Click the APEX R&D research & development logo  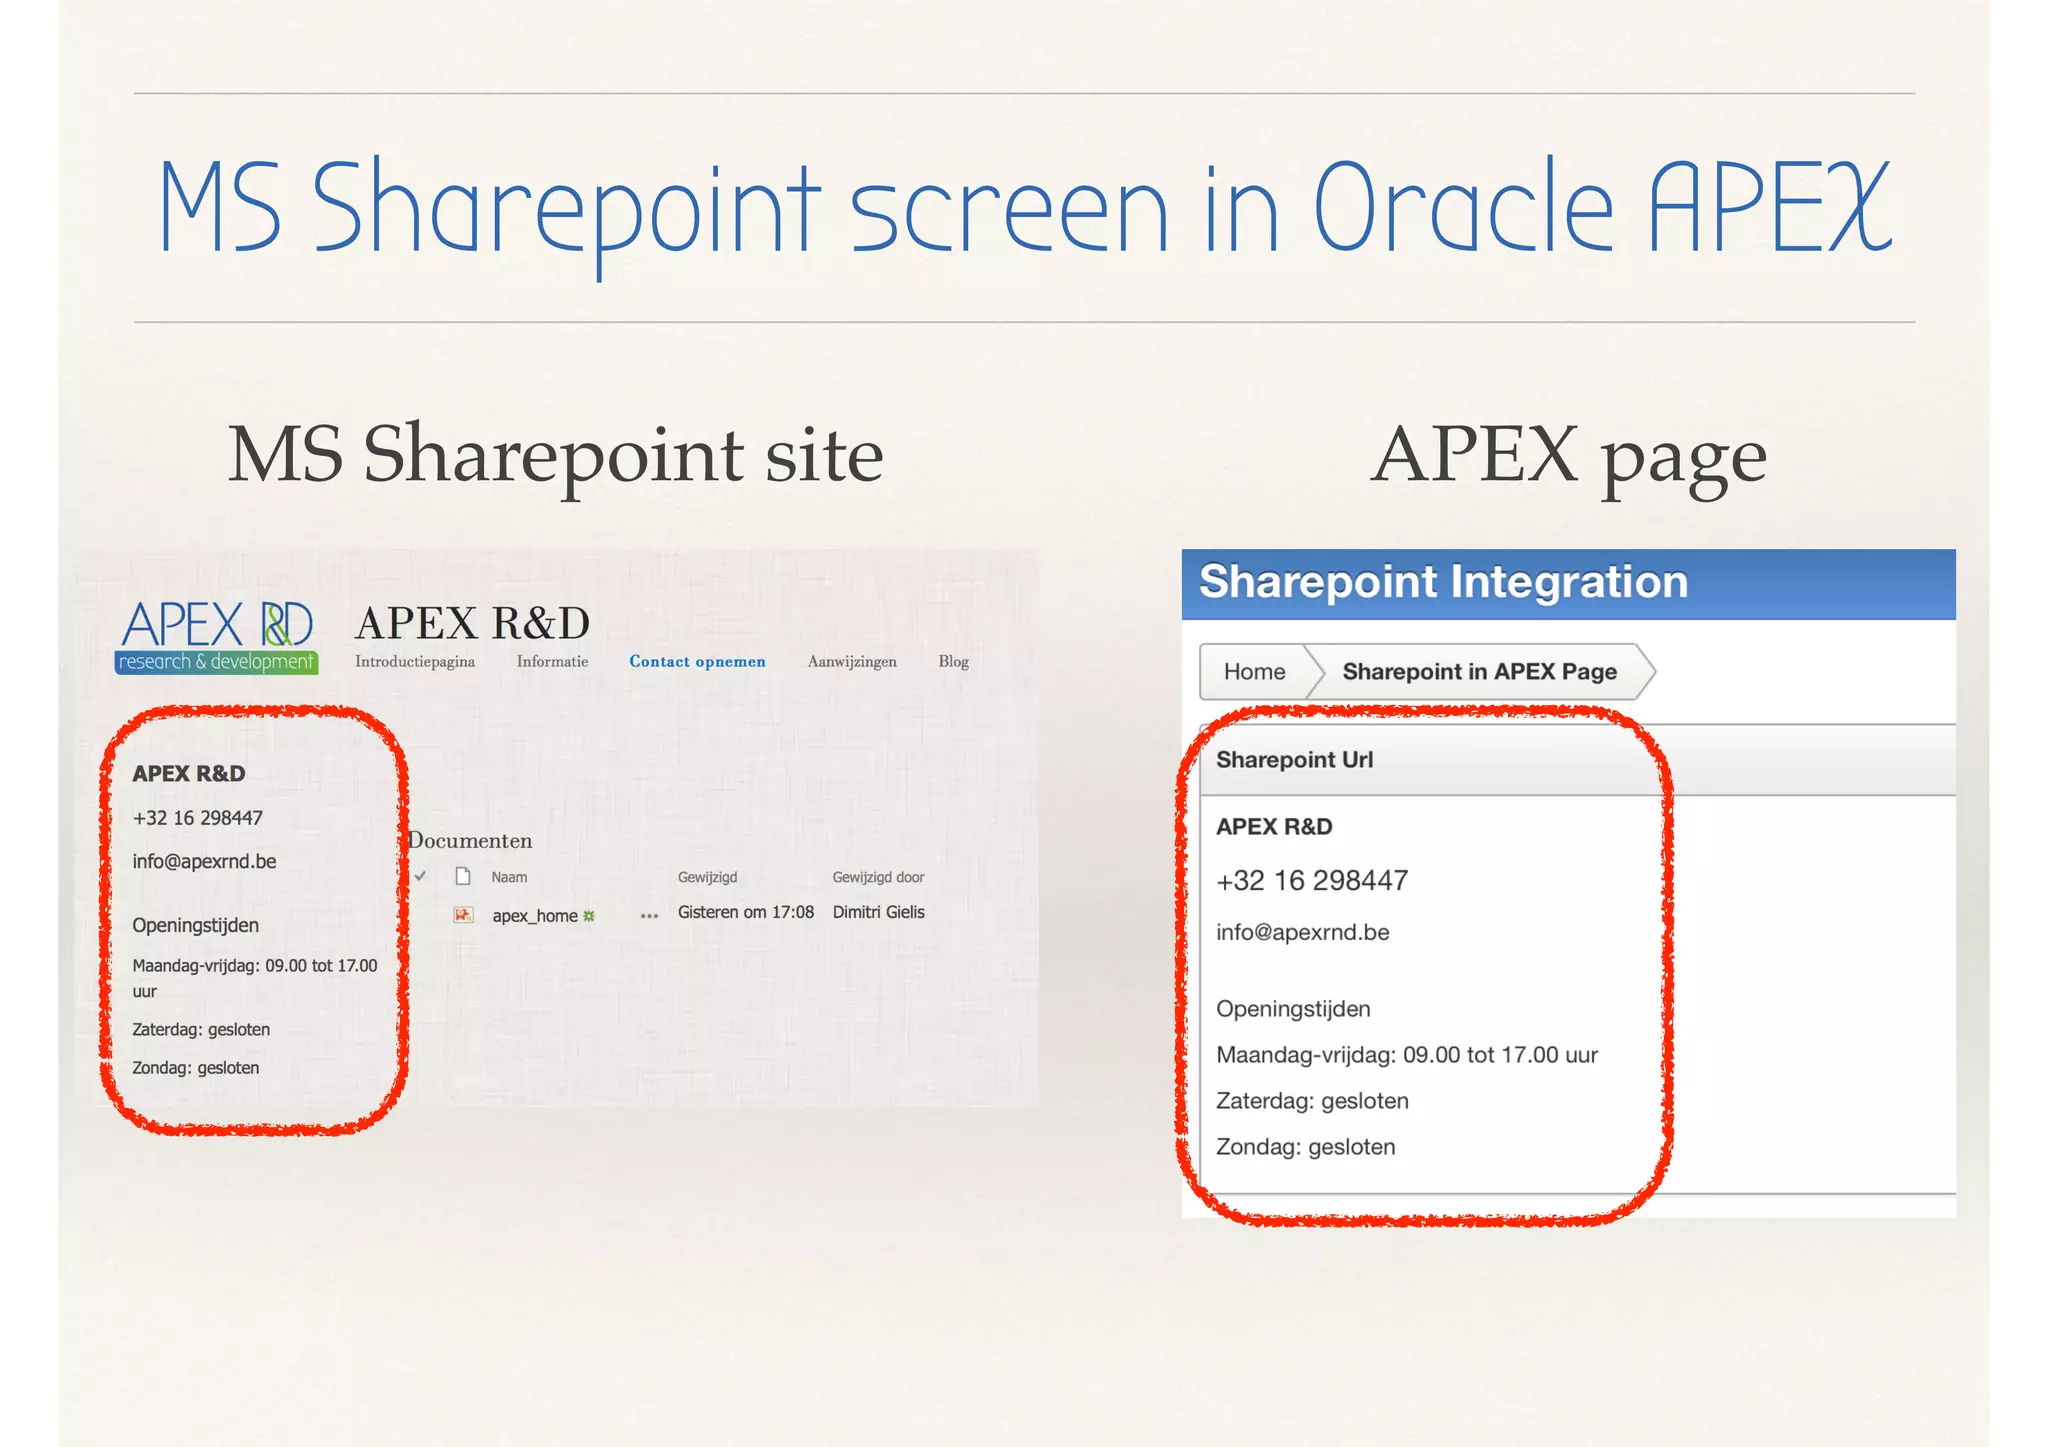click(x=217, y=637)
